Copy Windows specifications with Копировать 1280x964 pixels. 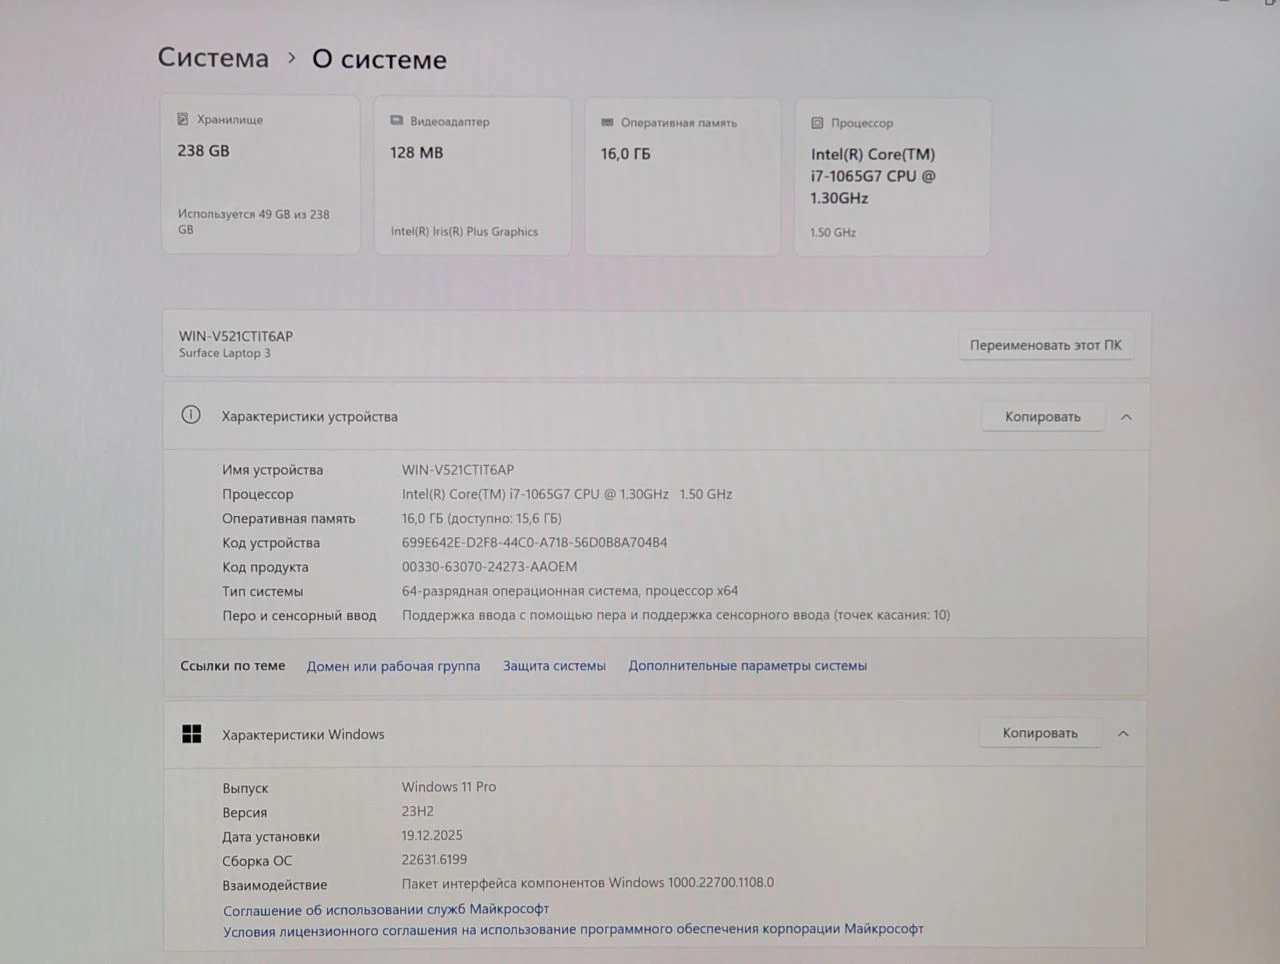coord(1040,733)
